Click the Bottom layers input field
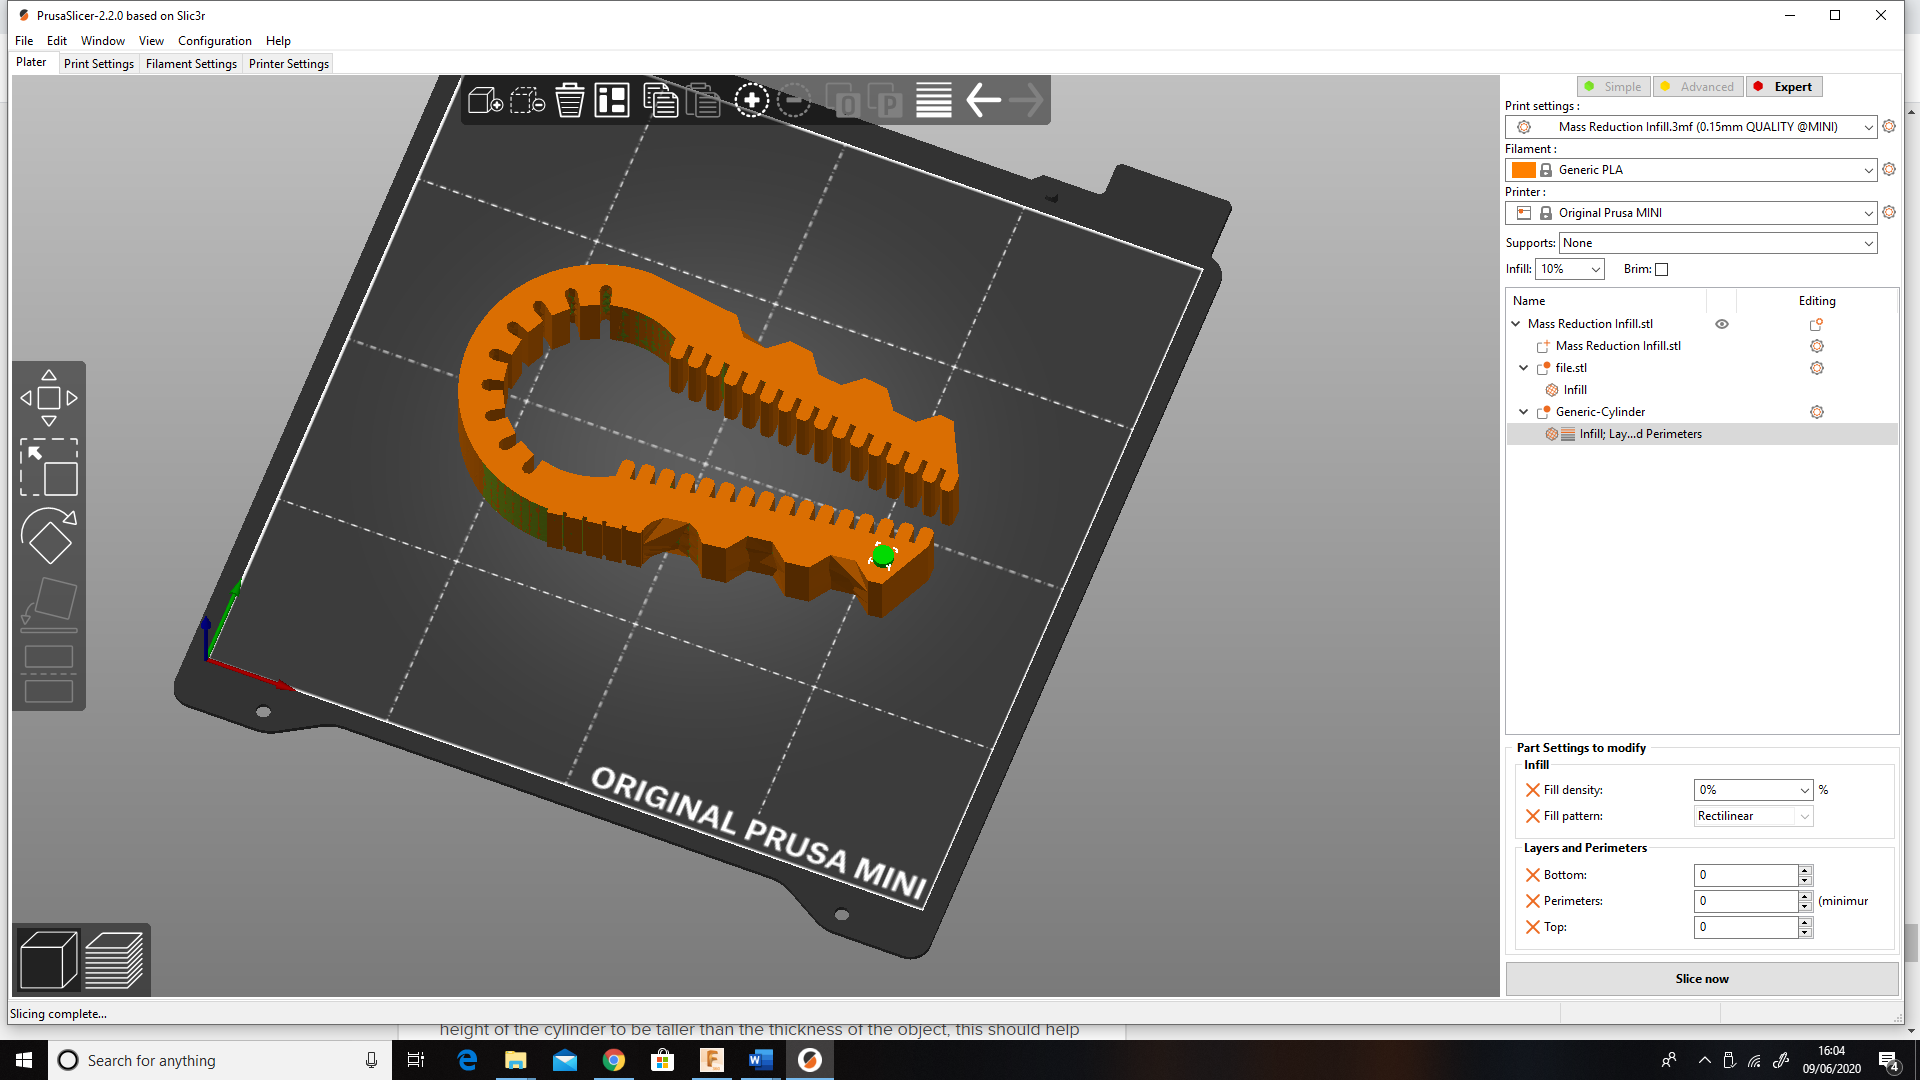The image size is (1920, 1080). pyautogui.click(x=1746, y=875)
